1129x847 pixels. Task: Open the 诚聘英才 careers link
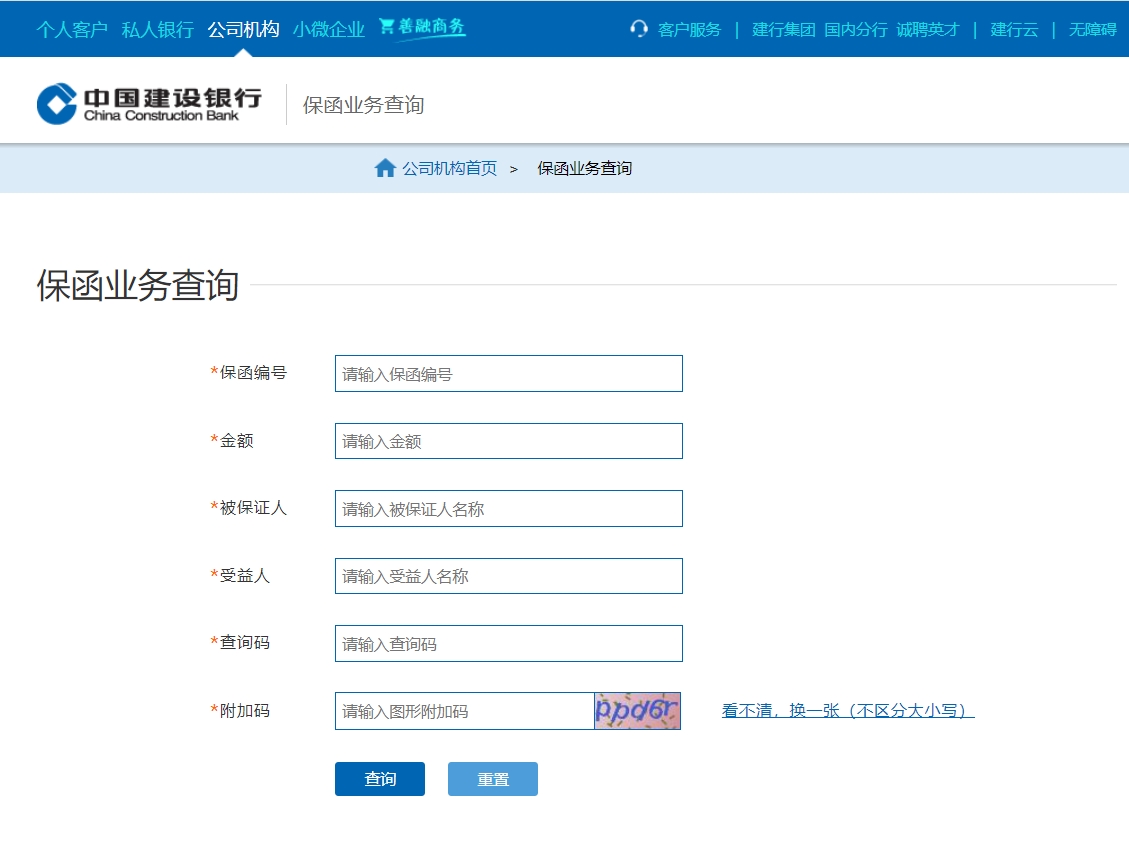(927, 29)
